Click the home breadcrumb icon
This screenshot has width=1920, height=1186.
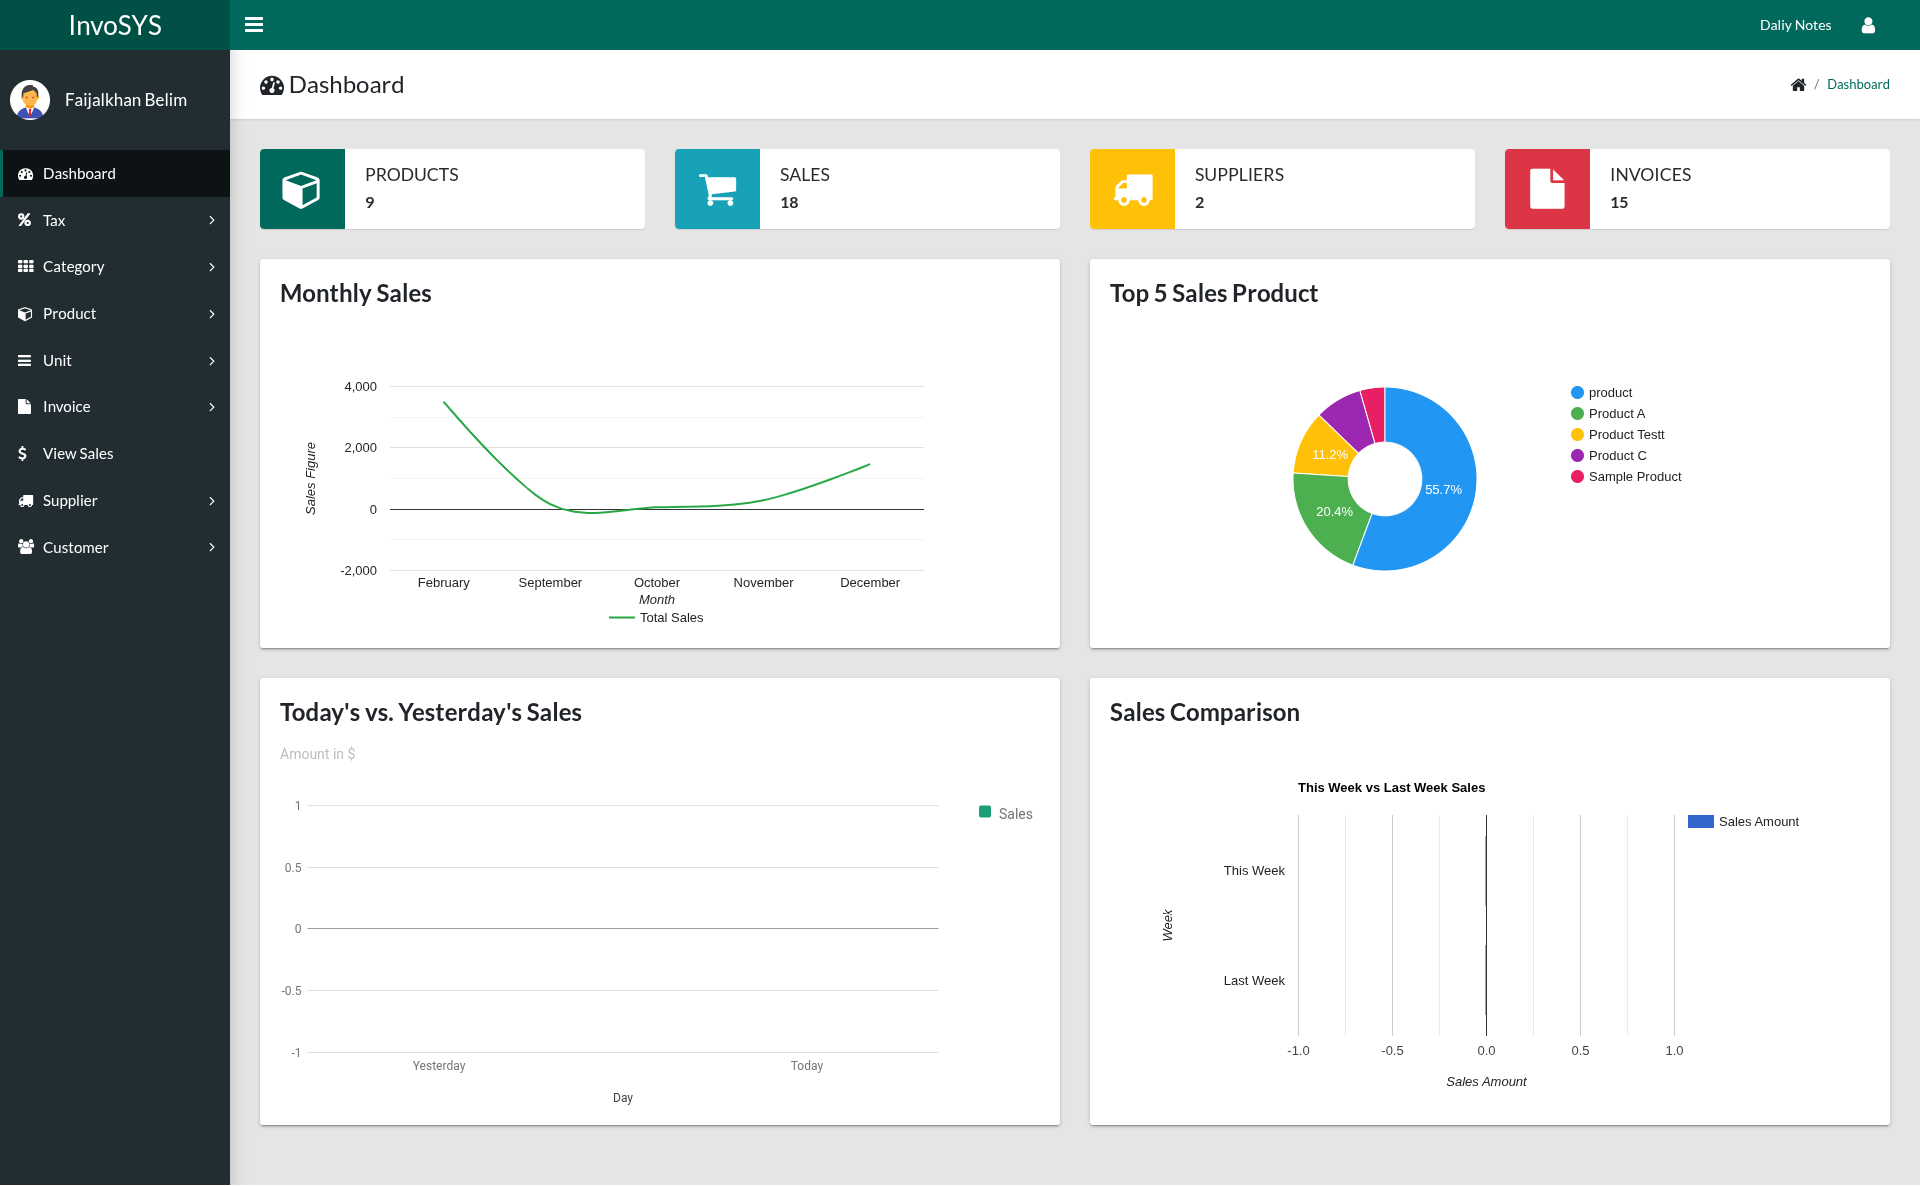[1798, 84]
